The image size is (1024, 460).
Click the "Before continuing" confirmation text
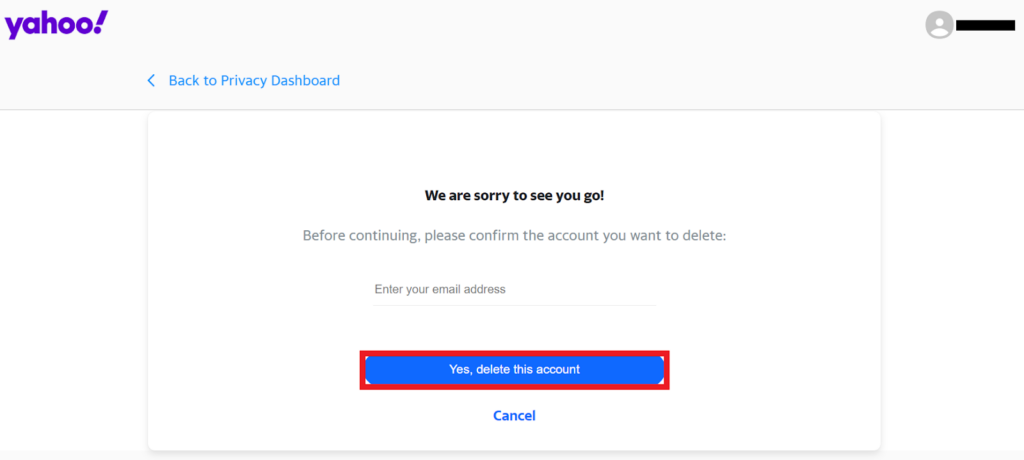(514, 236)
